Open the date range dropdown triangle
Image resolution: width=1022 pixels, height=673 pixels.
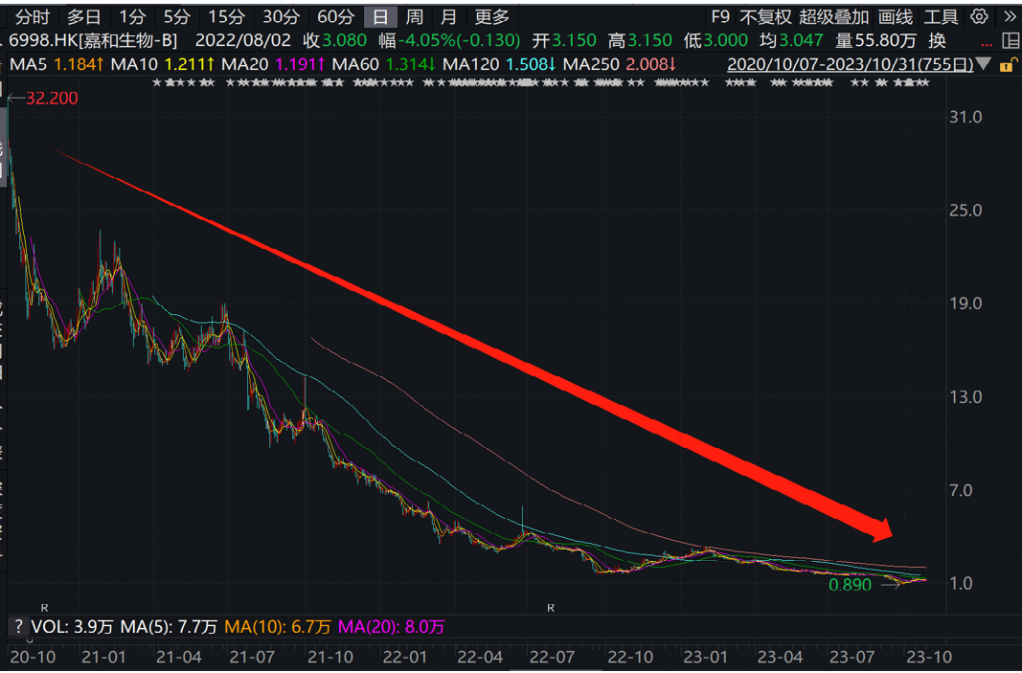click(984, 64)
